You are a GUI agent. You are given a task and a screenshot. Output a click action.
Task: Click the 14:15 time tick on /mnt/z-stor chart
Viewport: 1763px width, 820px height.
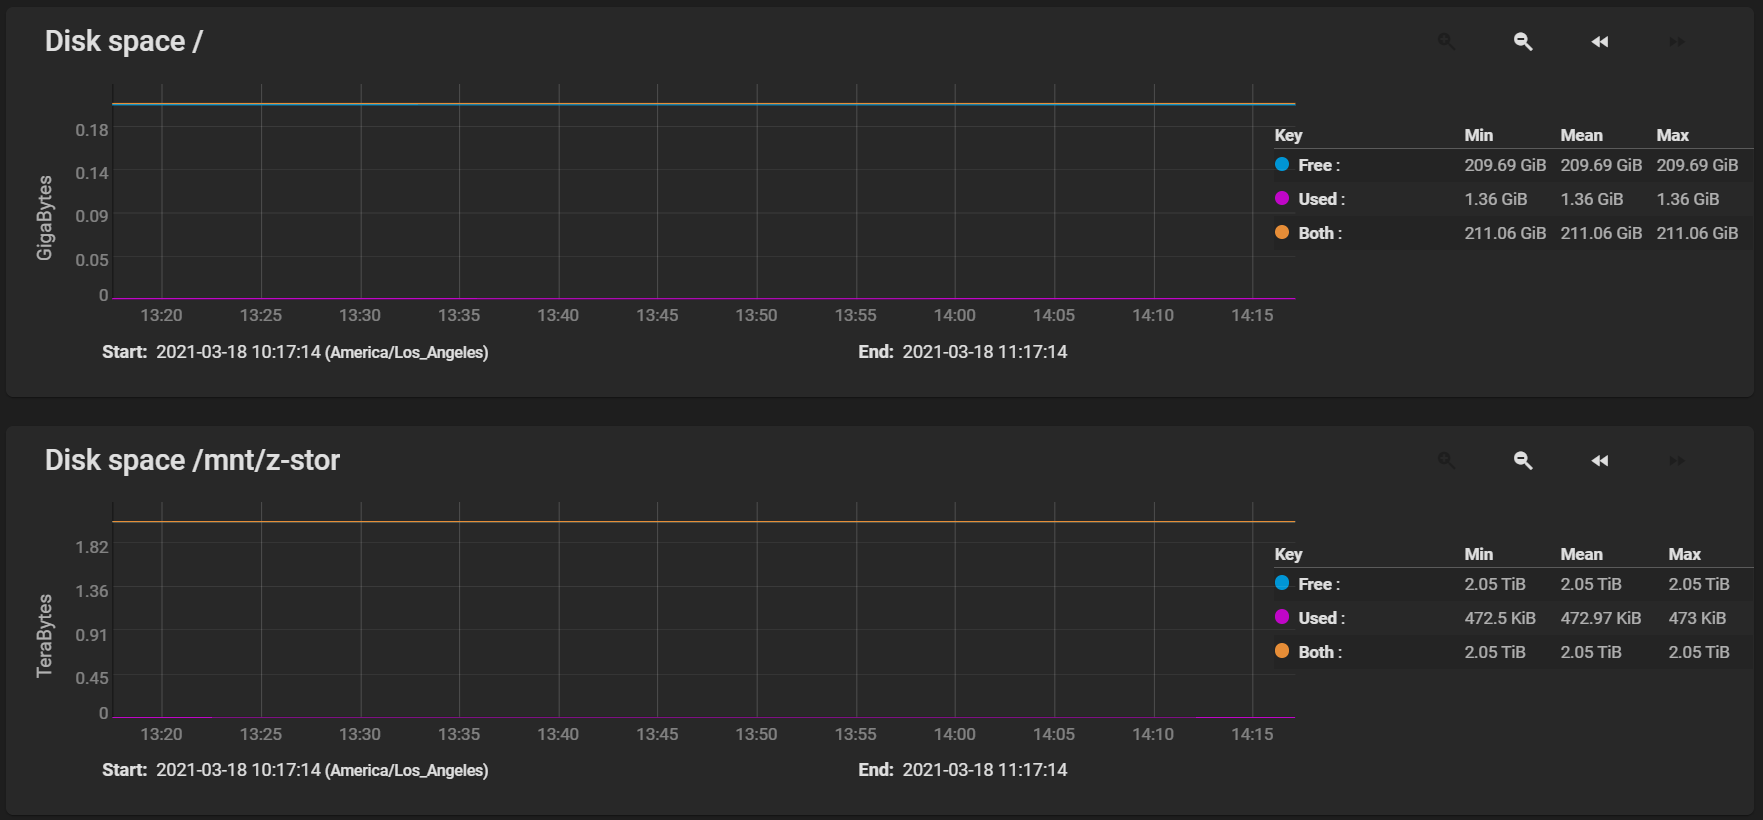pyautogui.click(x=1252, y=734)
